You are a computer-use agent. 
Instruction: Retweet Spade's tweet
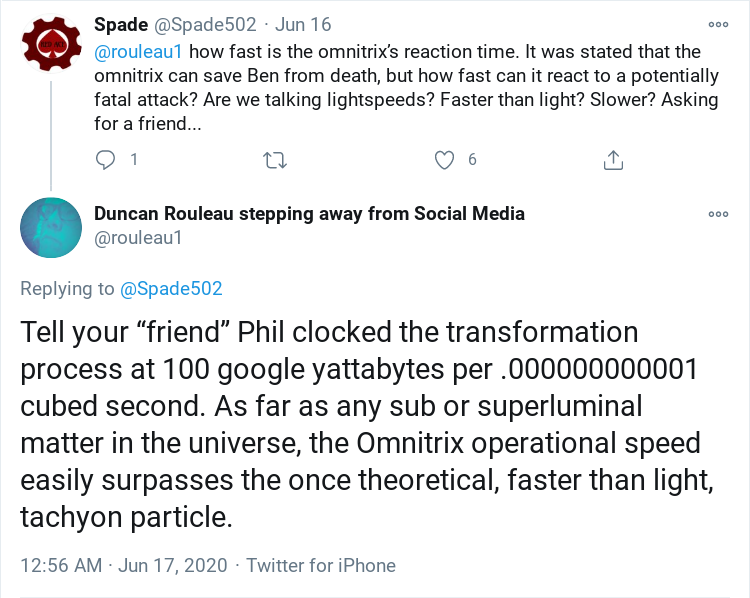pyautogui.click(x=273, y=159)
